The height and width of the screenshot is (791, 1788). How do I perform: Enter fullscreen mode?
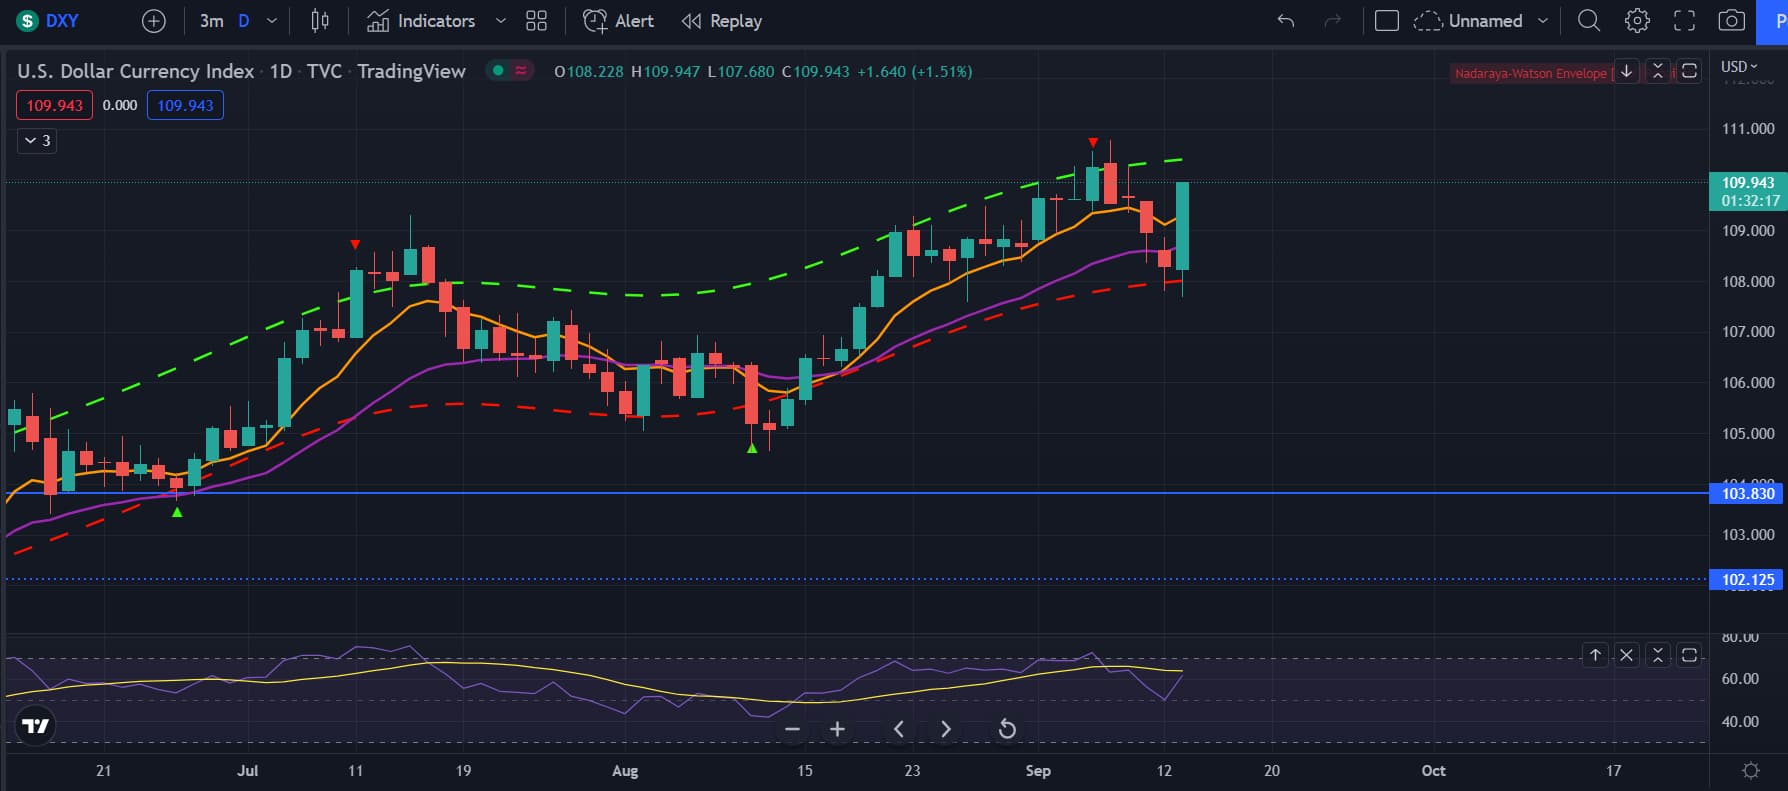(1685, 21)
